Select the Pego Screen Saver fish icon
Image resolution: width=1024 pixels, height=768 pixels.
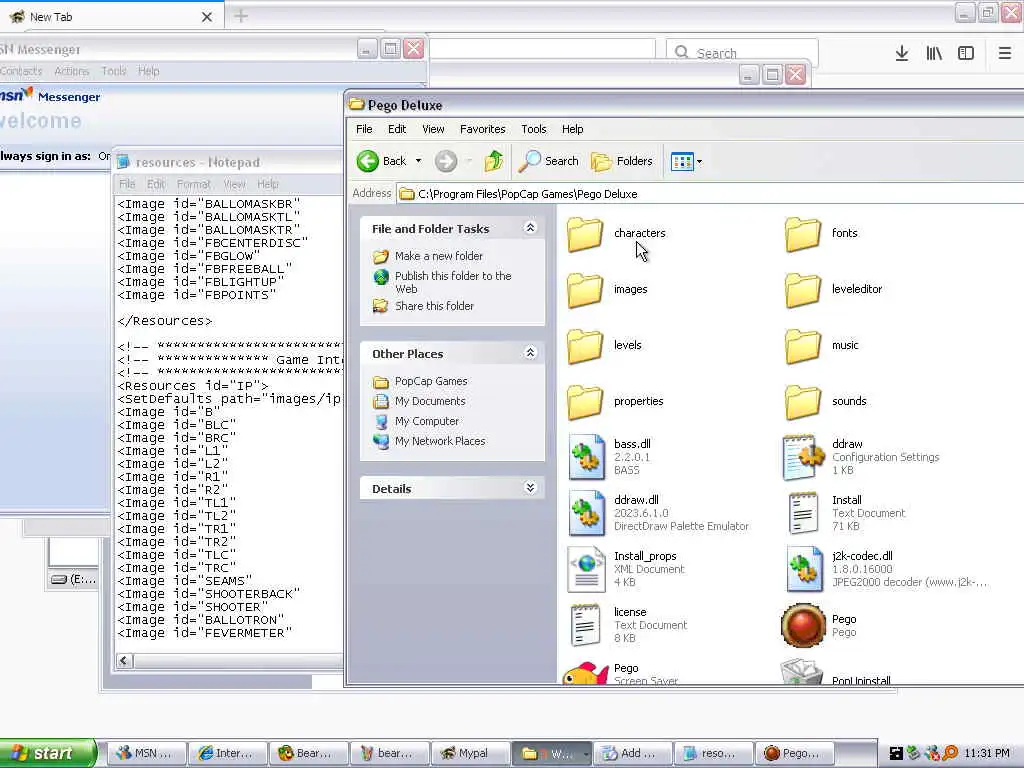(585, 673)
